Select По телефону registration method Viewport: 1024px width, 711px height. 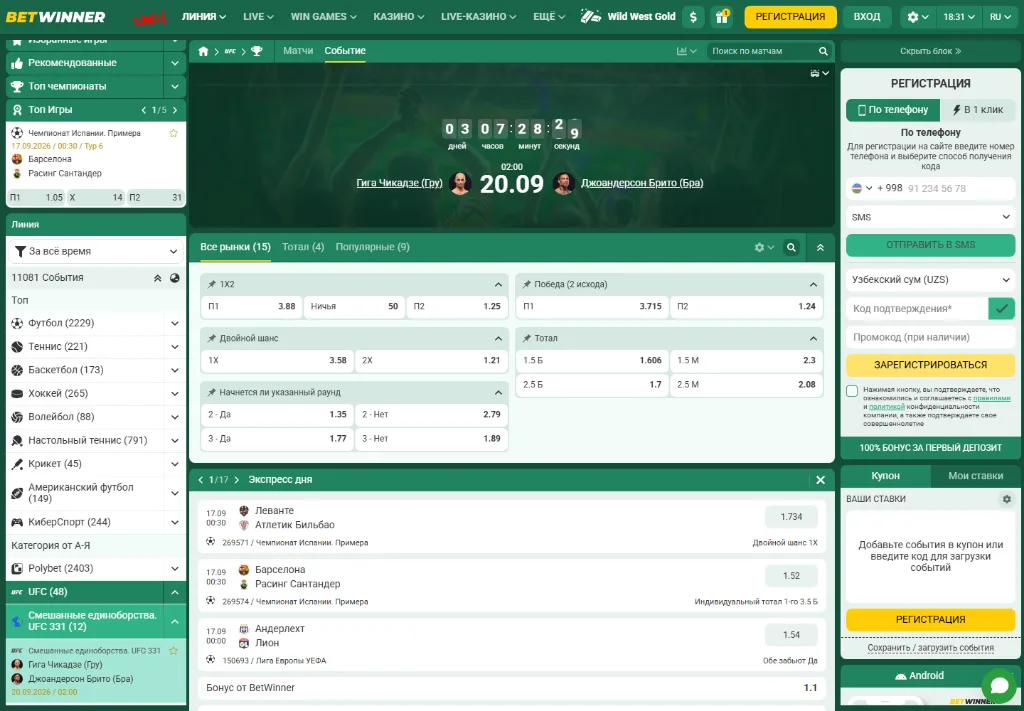892,110
